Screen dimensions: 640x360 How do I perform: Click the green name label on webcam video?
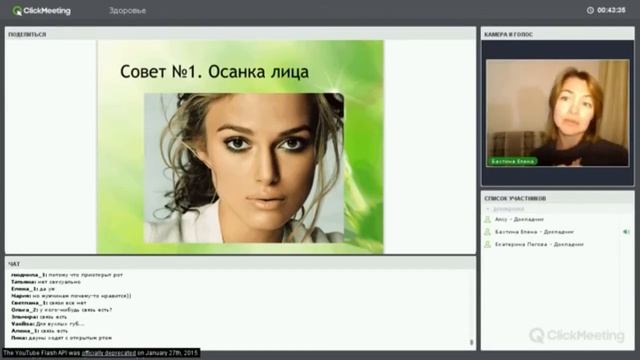point(513,161)
